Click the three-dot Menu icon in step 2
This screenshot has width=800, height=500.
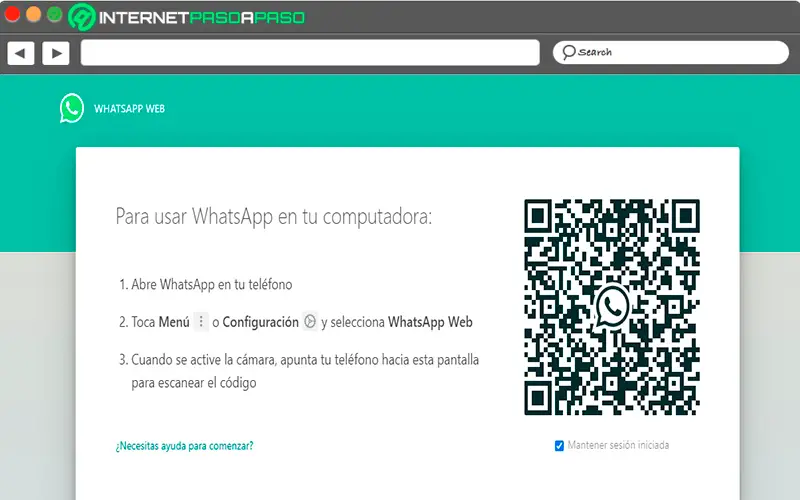[x=201, y=321]
